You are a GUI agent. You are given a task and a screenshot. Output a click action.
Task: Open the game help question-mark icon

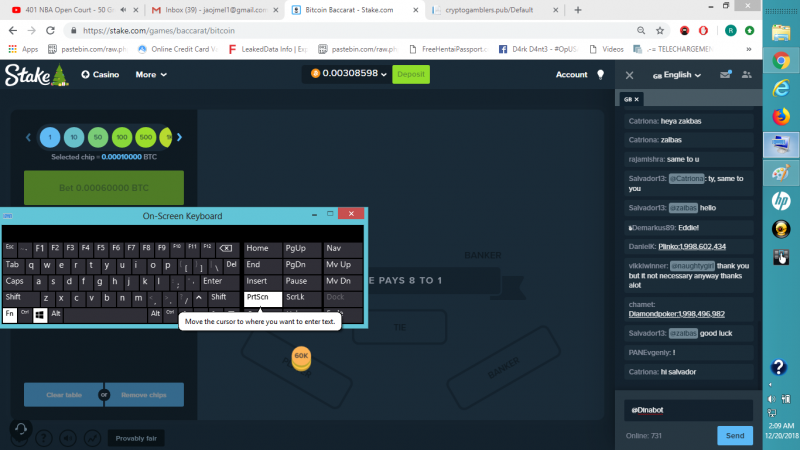tap(44, 438)
